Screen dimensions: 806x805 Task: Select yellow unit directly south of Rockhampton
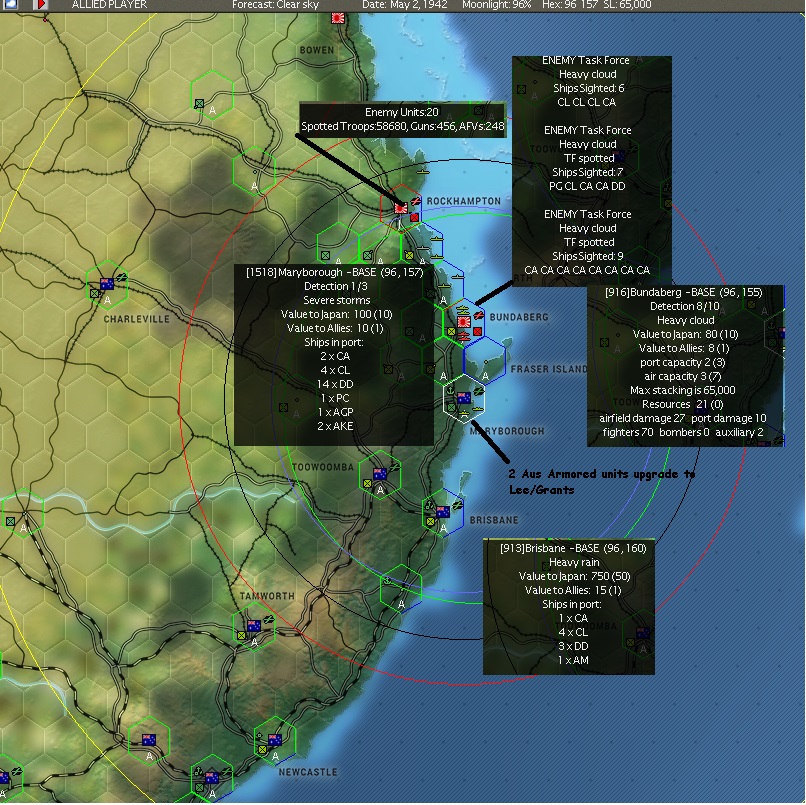(409, 255)
